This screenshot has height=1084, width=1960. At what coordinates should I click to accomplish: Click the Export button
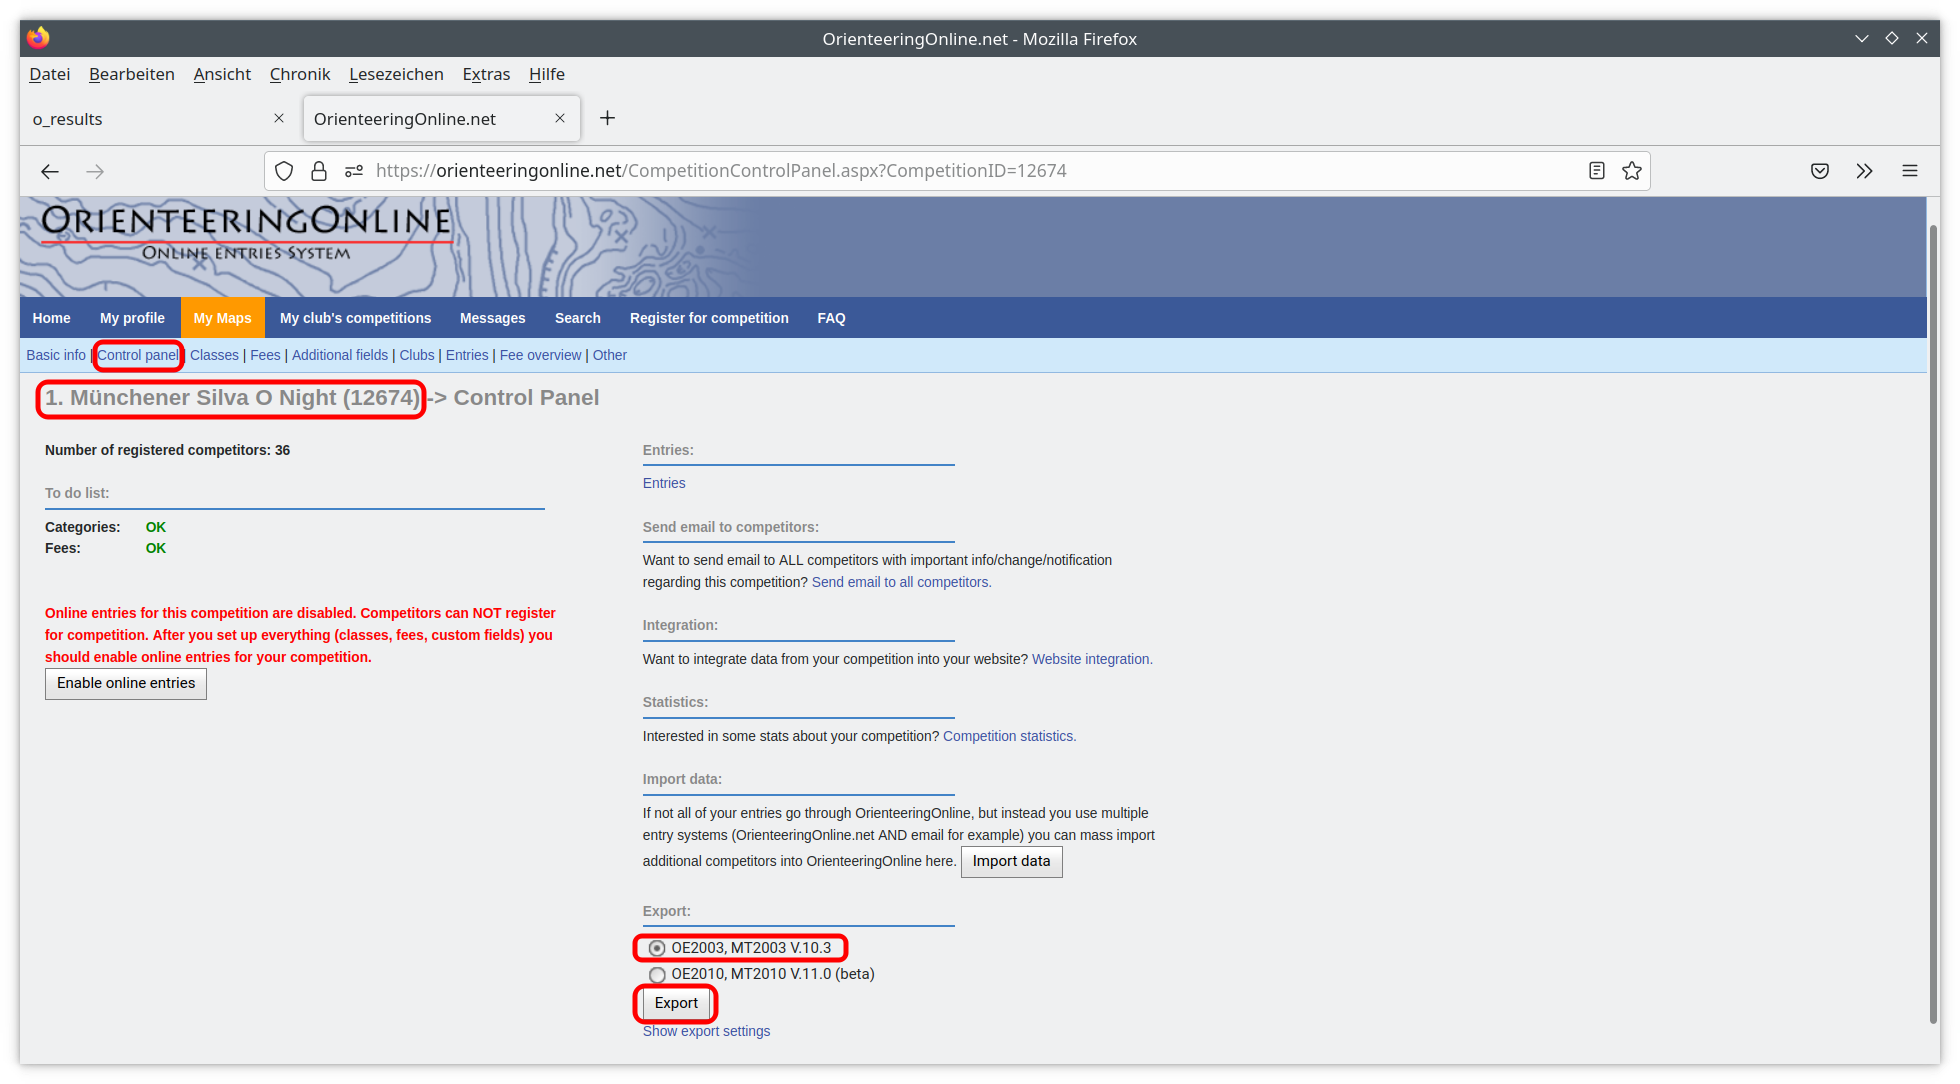(676, 1003)
